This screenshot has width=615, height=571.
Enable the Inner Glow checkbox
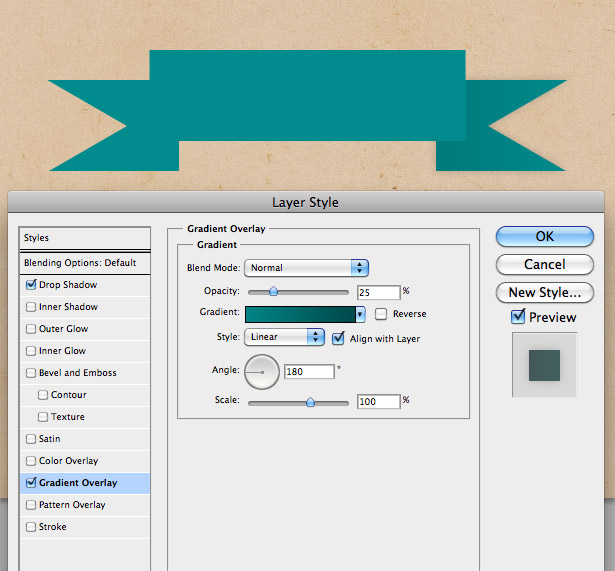coord(31,351)
